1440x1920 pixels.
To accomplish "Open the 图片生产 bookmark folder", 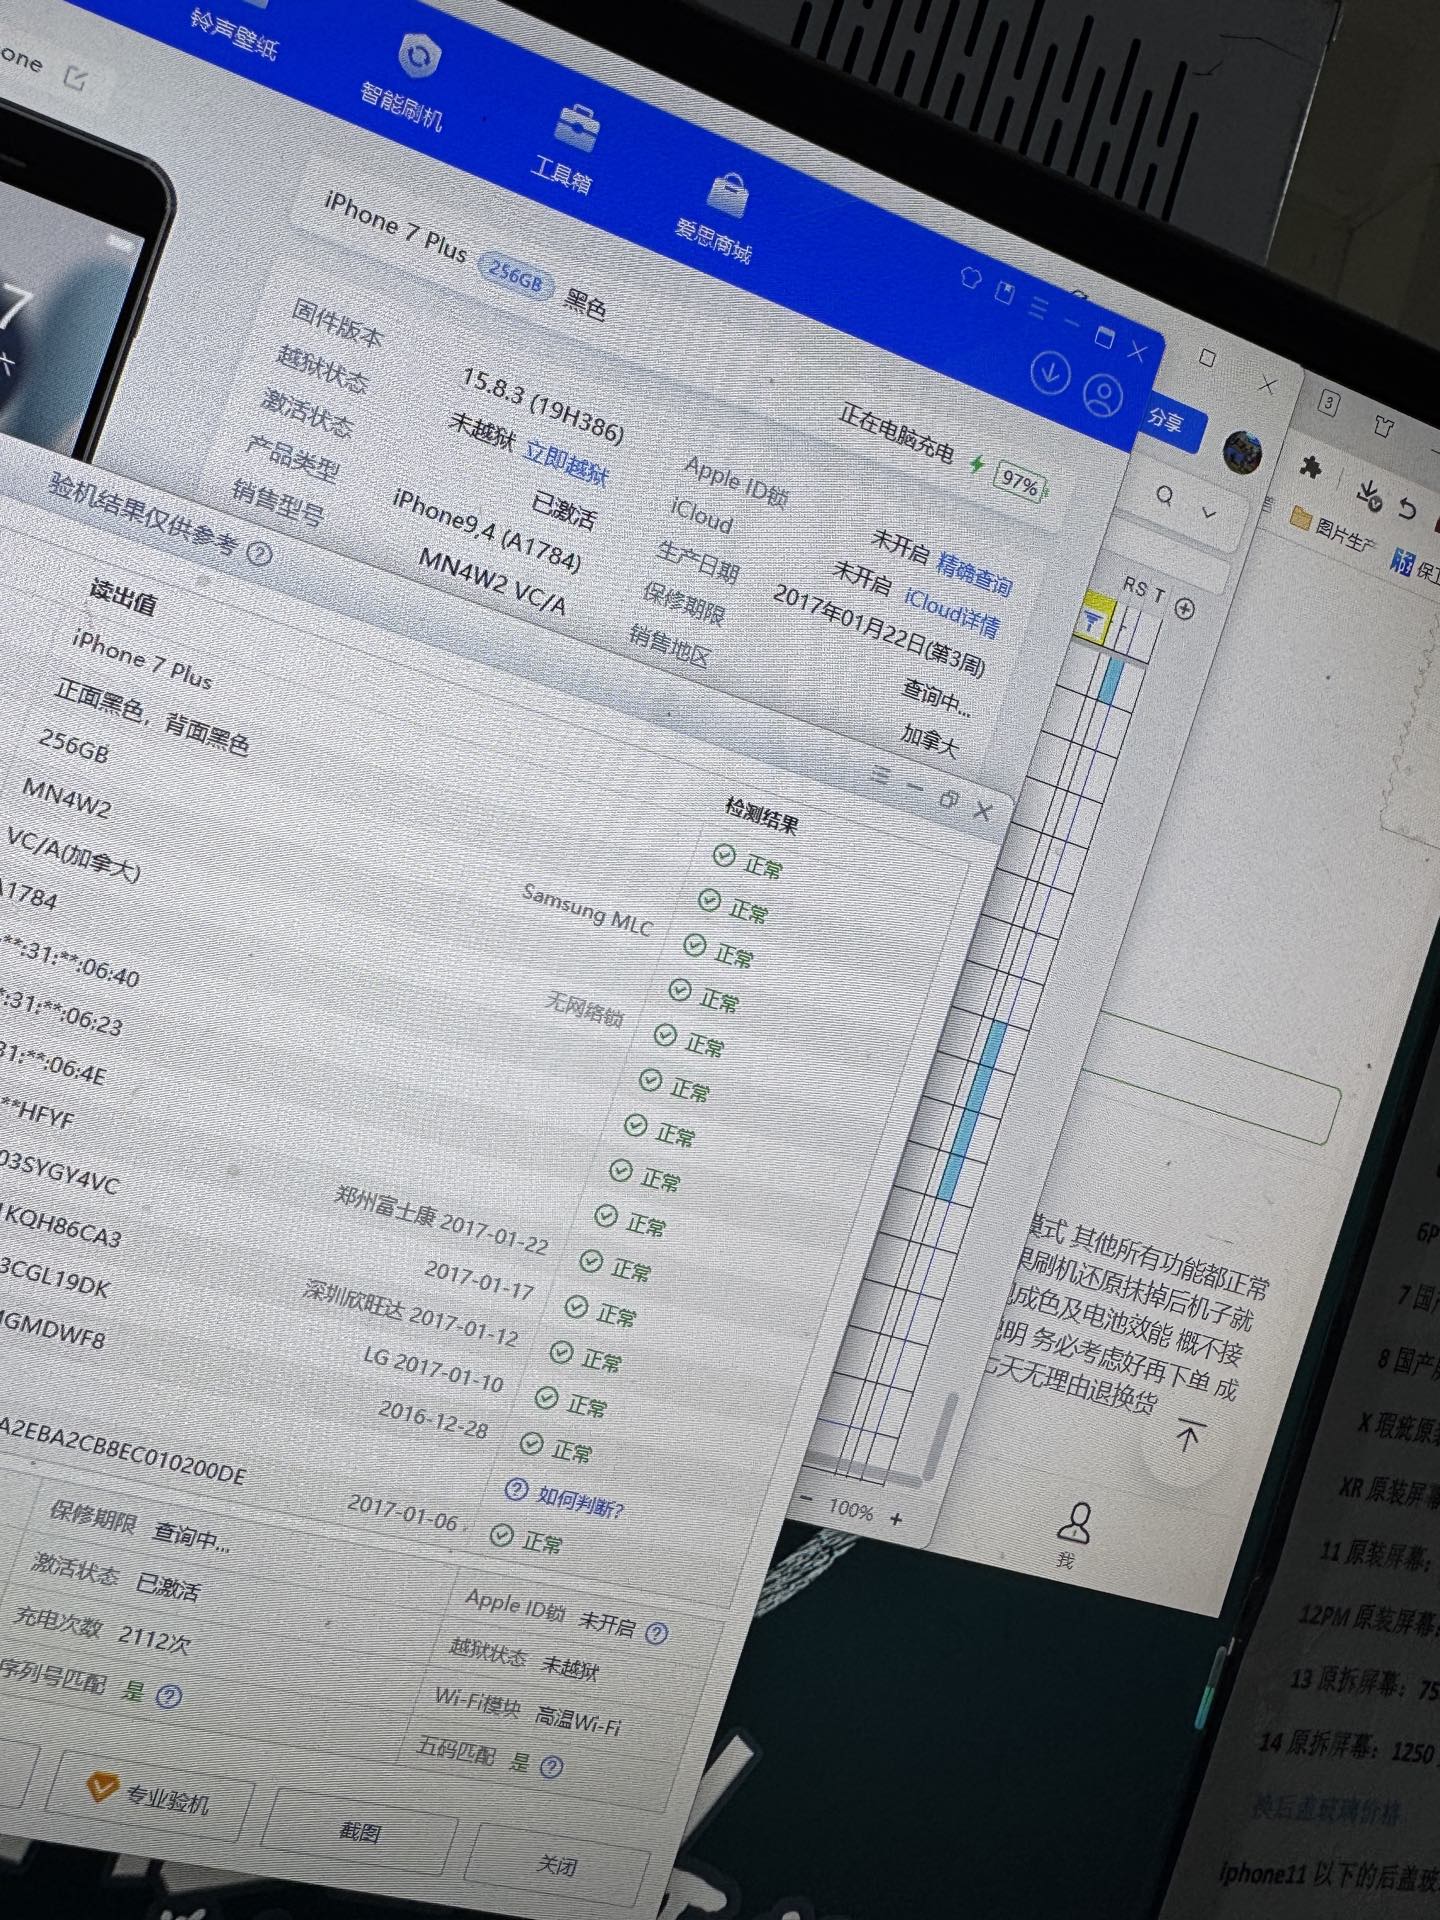I will 1334,528.
